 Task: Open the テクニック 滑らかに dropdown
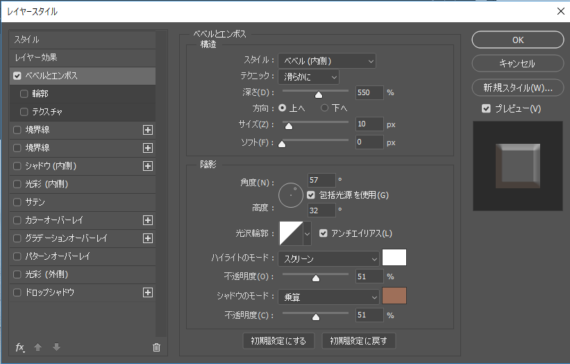pos(309,77)
